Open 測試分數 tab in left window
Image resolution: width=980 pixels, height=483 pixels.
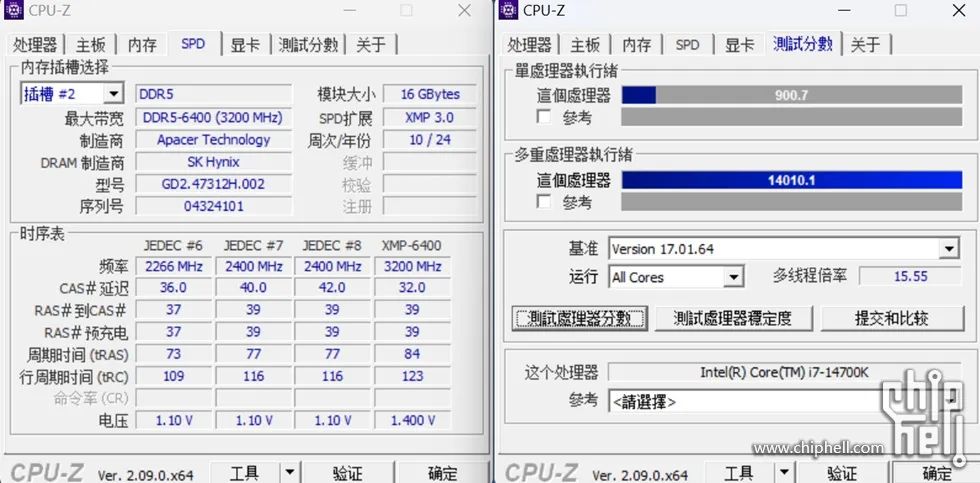pyautogui.click(x=308, y=44)
